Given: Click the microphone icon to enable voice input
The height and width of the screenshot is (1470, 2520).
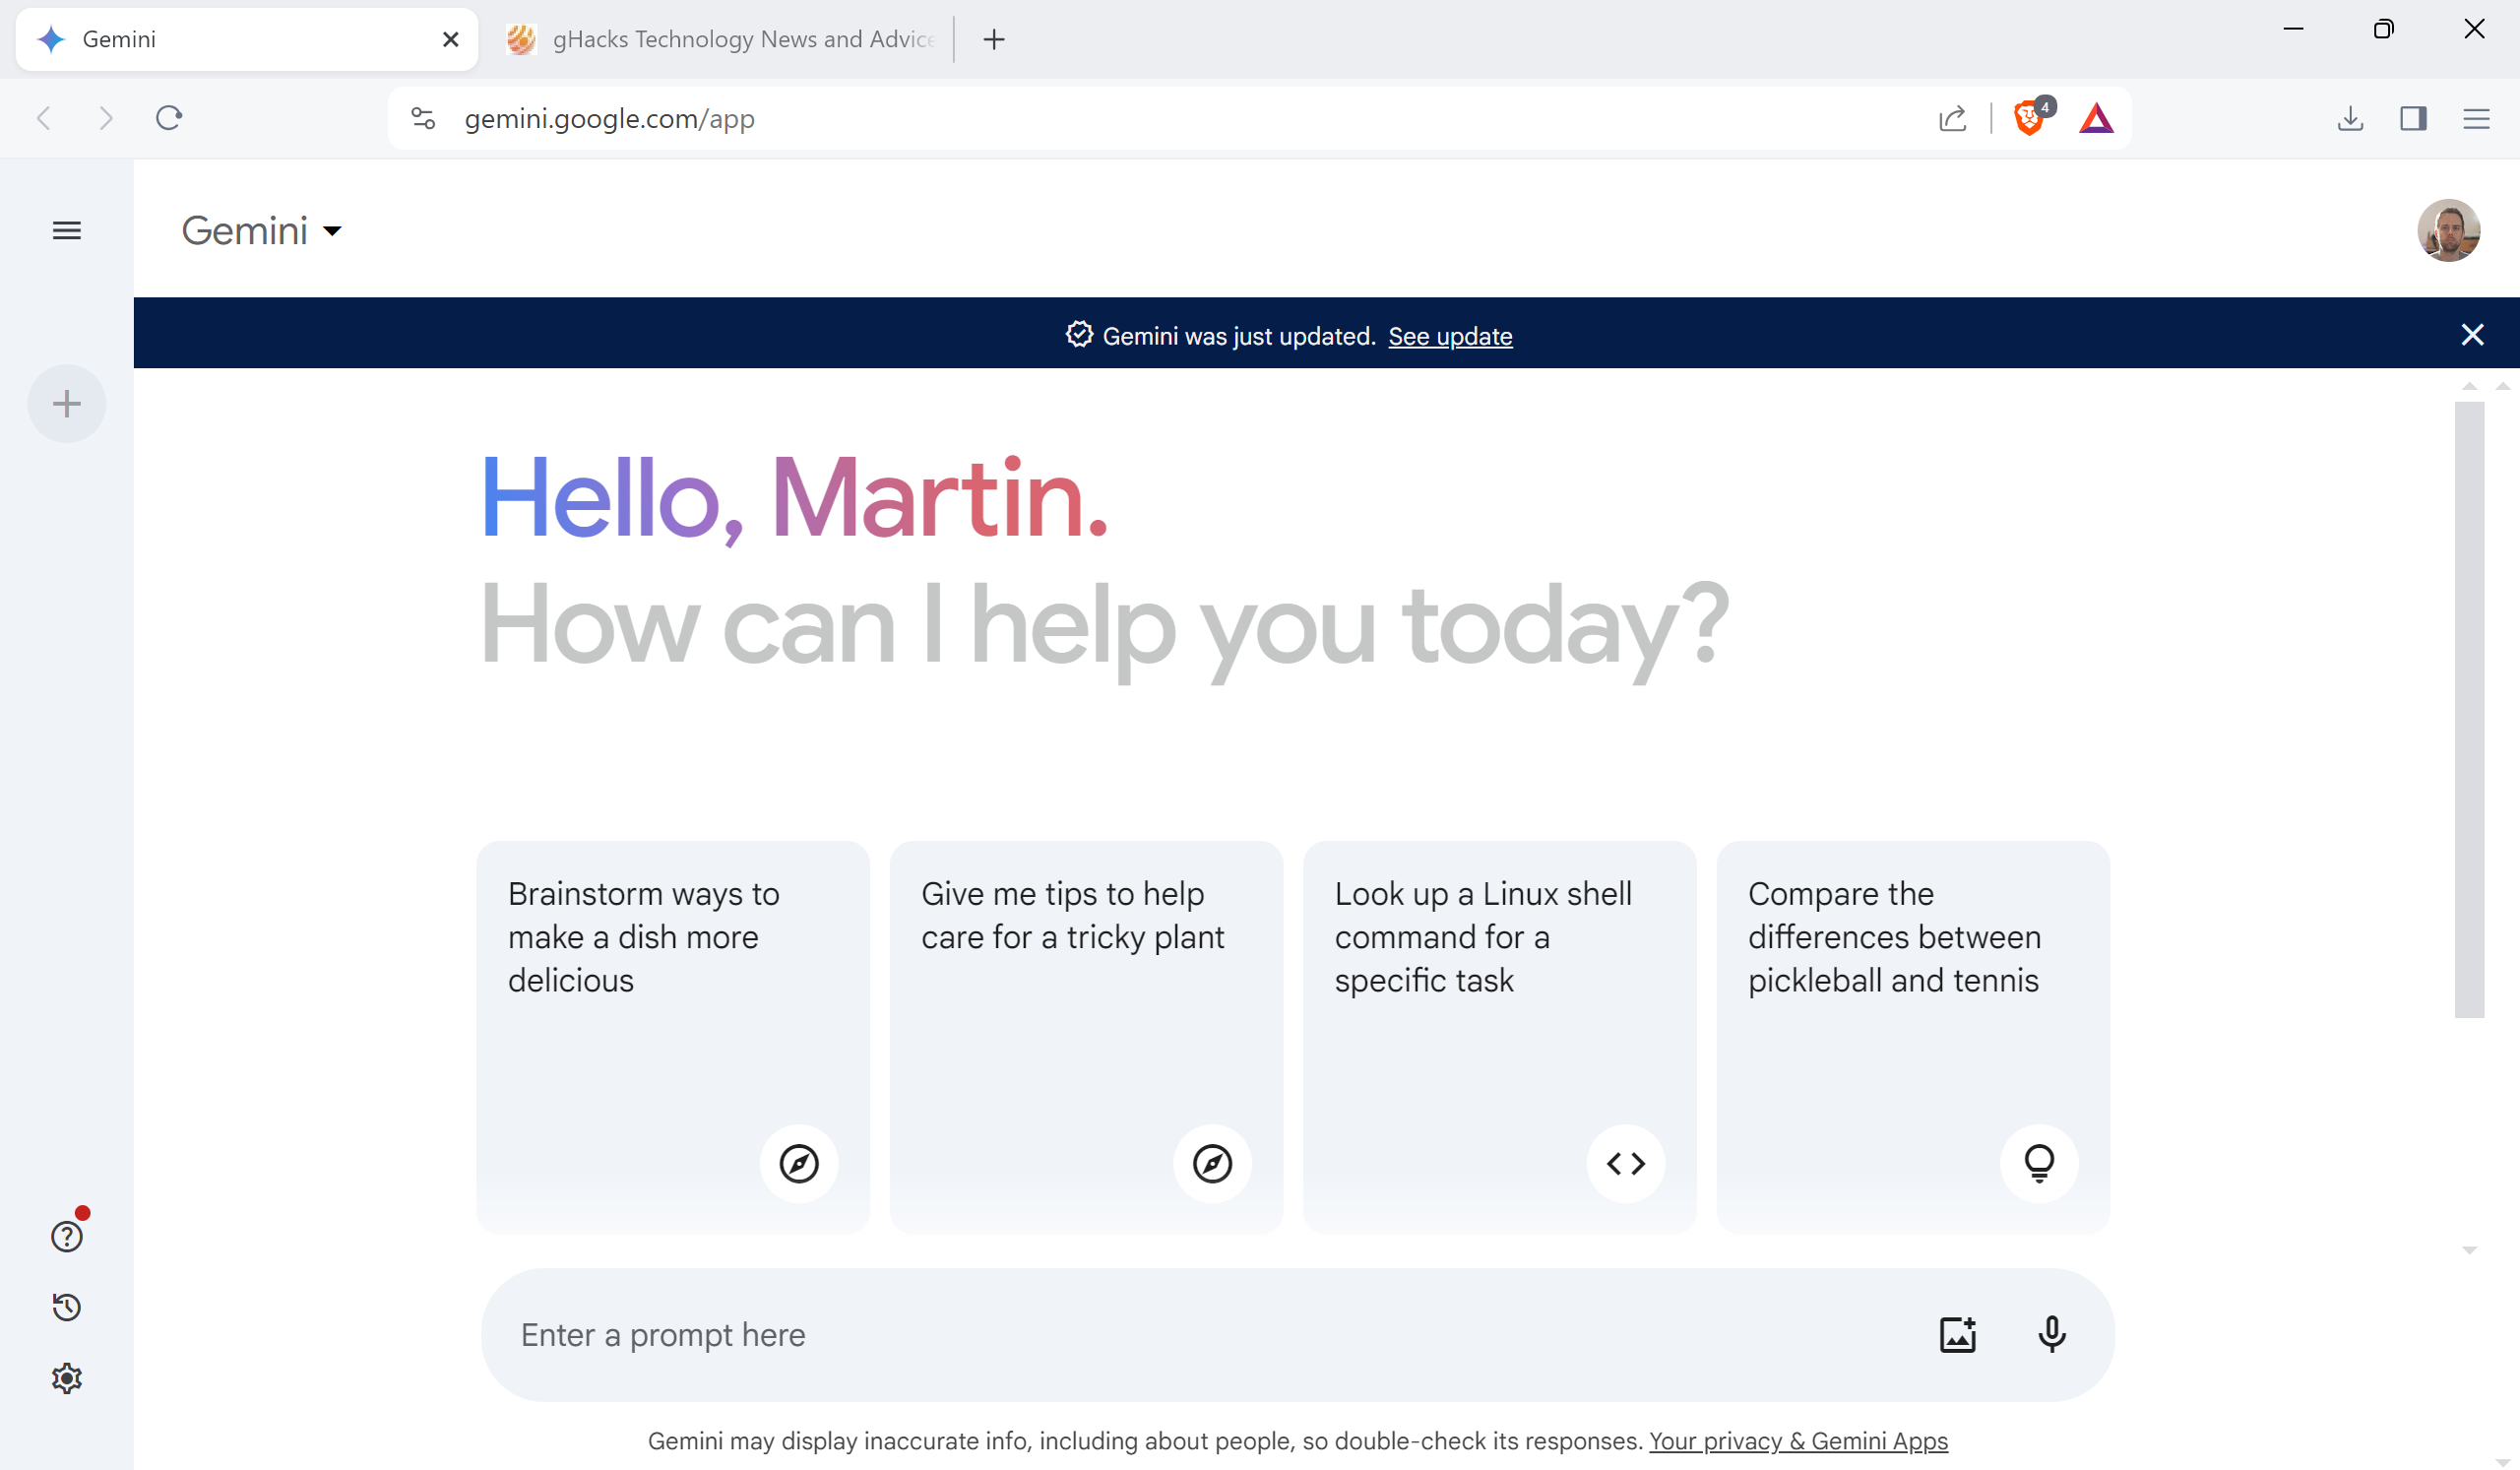Looking at the screenshot, I should [x=2049, y=1333].
